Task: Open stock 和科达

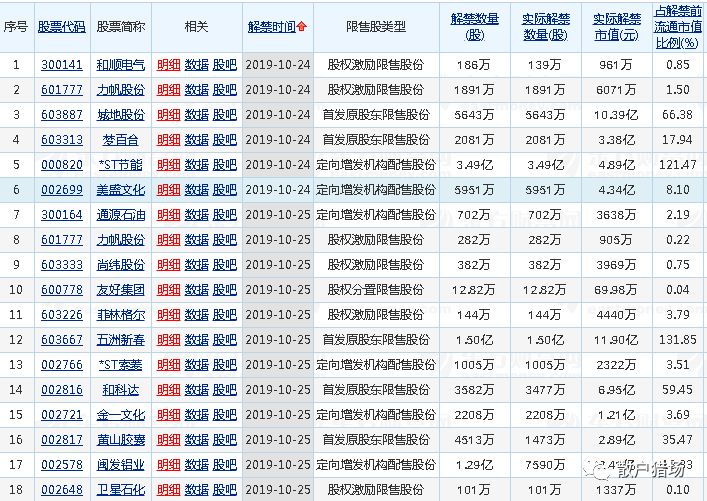Action: tap(121, 390)
